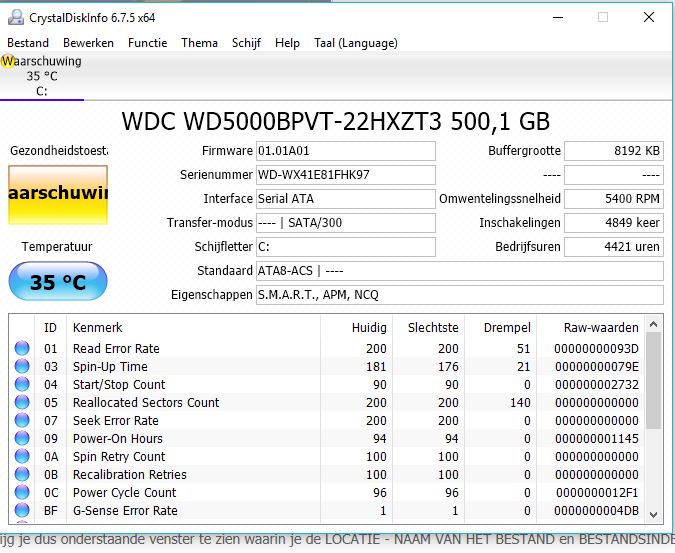
Task: Click the SMART list vertical scrollbar thumb
Action: pyautogui.click(x=653, y=380)
